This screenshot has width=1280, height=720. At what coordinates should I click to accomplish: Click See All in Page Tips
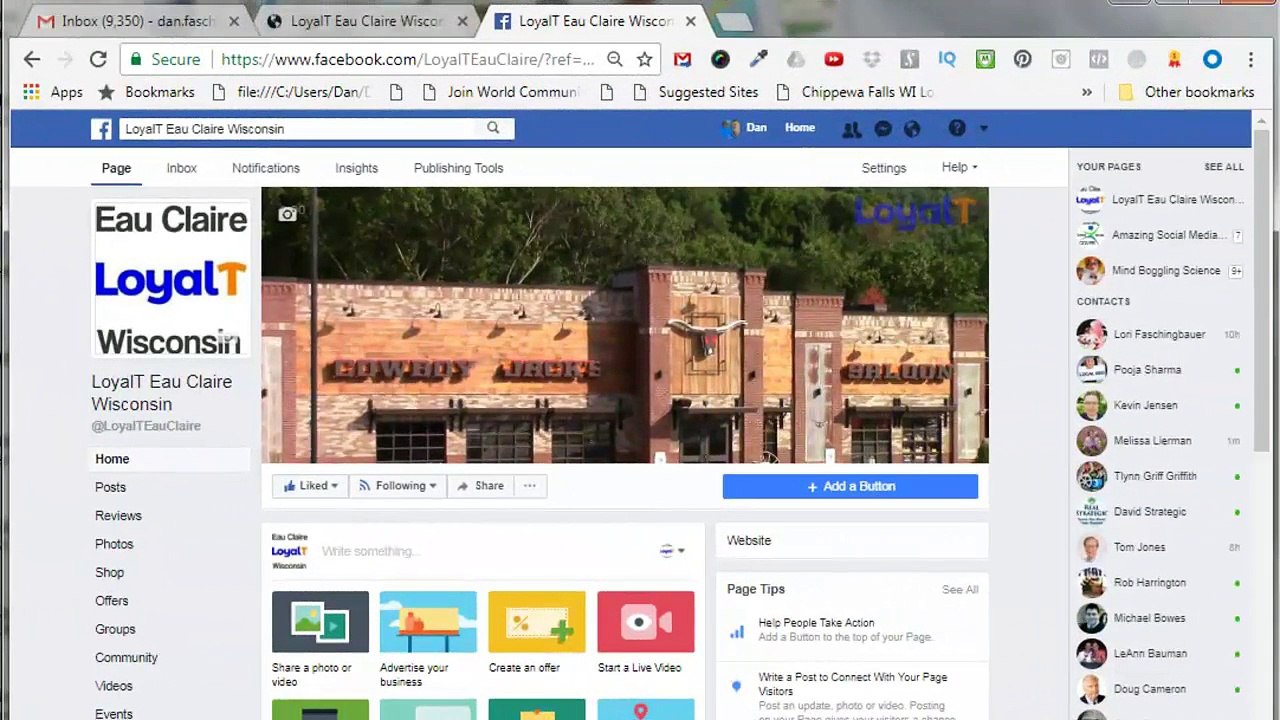tap(960, 590)
